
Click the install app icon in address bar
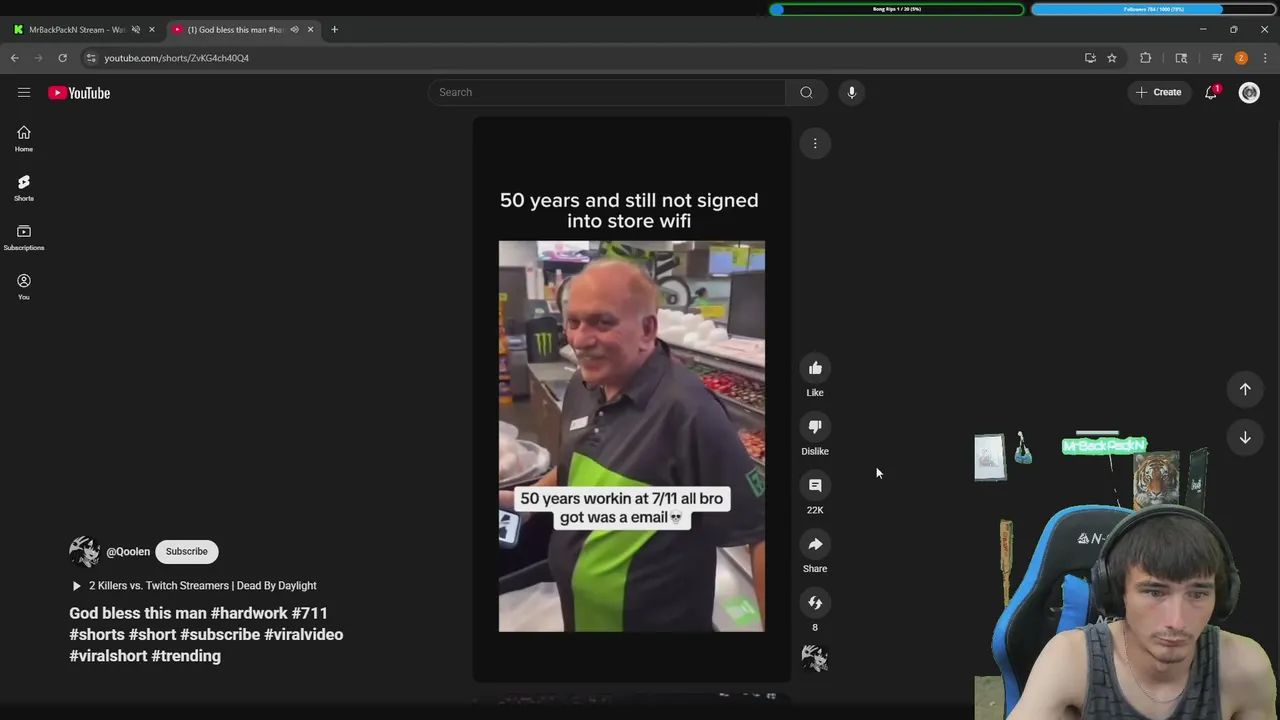tap(1090, 58)
